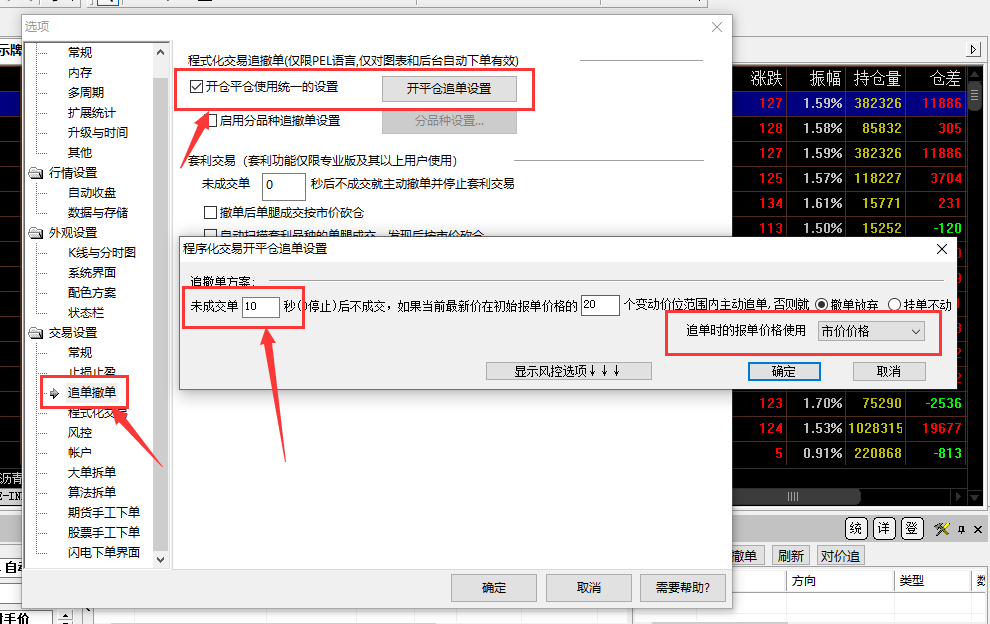
Task: Select 股票手工下单 in the options tree
Action: pyautogui.click(x=104, y=532)
